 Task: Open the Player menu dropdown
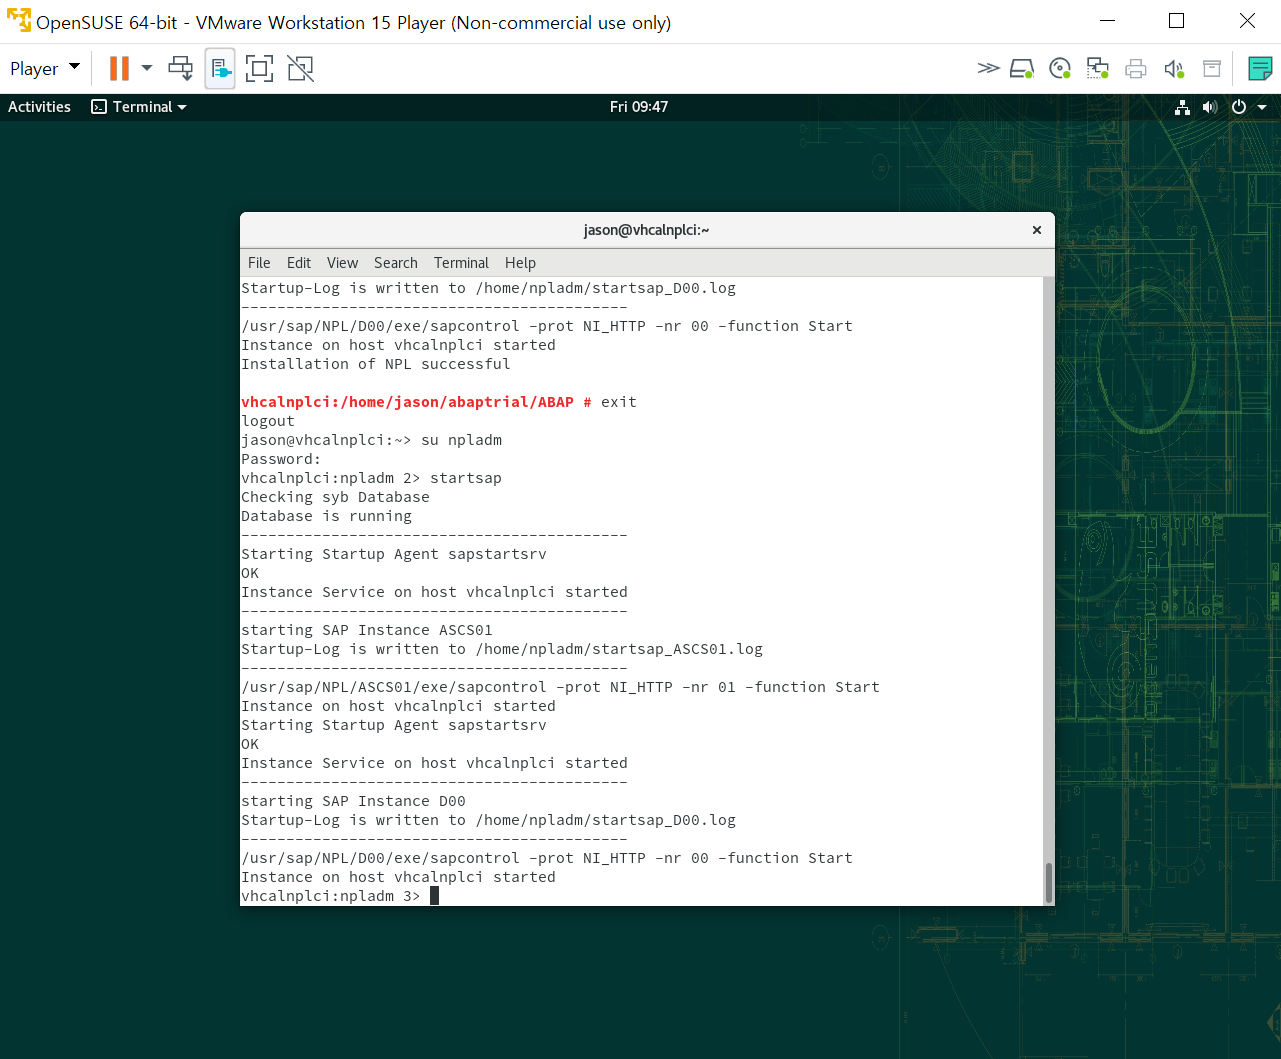(x=44, y=68)
